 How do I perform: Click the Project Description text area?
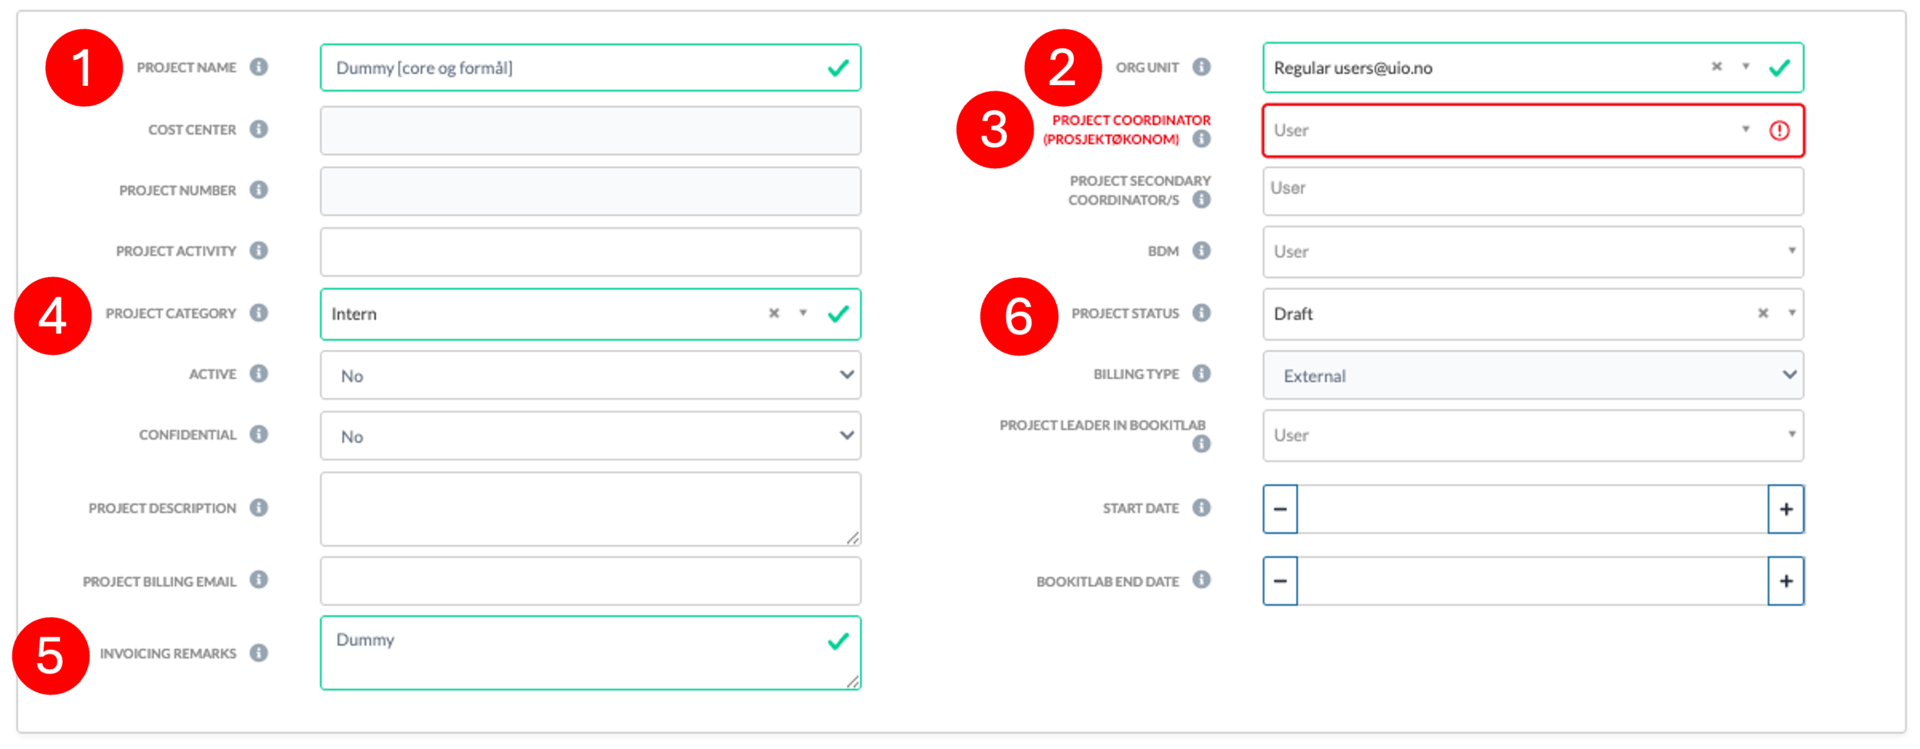click(x=591, y=509)
